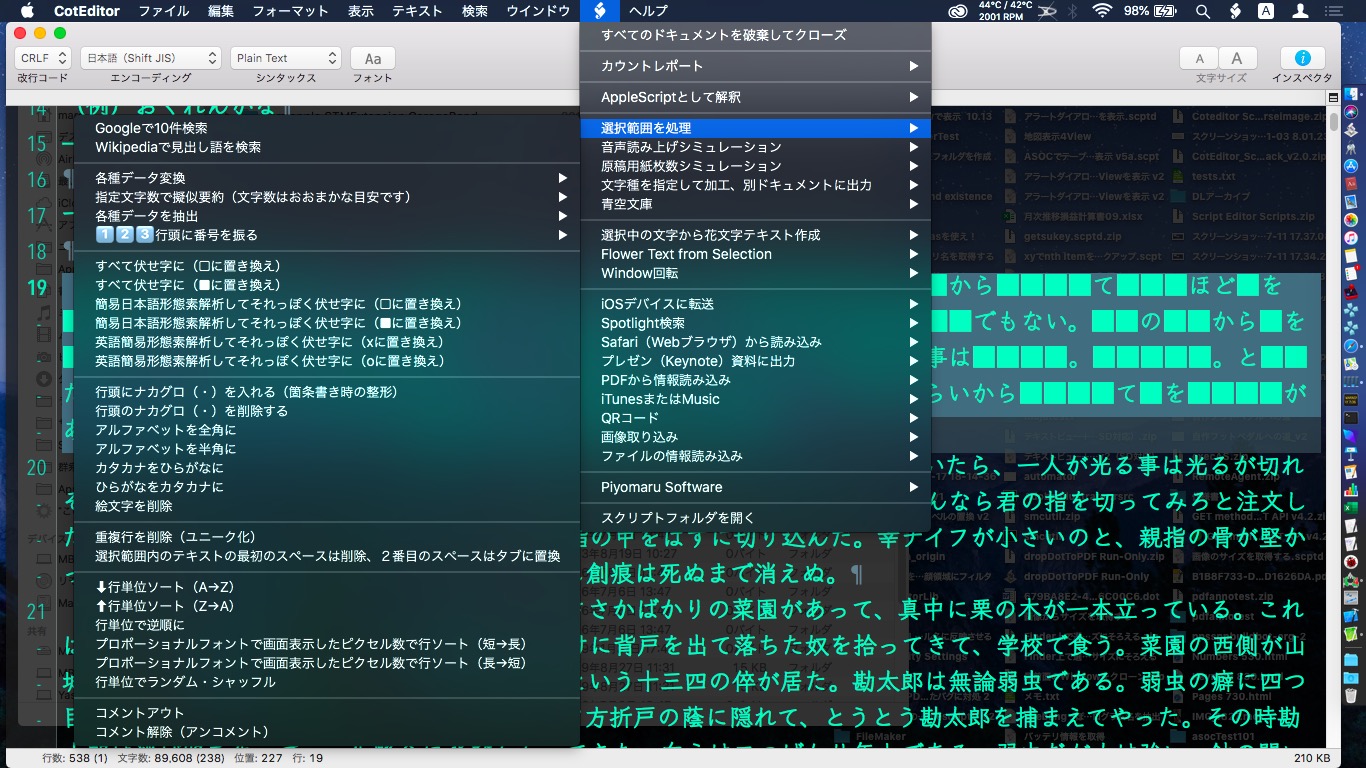Click the split editor icon above scrollbar
The width and height of the screenshot is (1366, 768).
(x=1333, y=98)
